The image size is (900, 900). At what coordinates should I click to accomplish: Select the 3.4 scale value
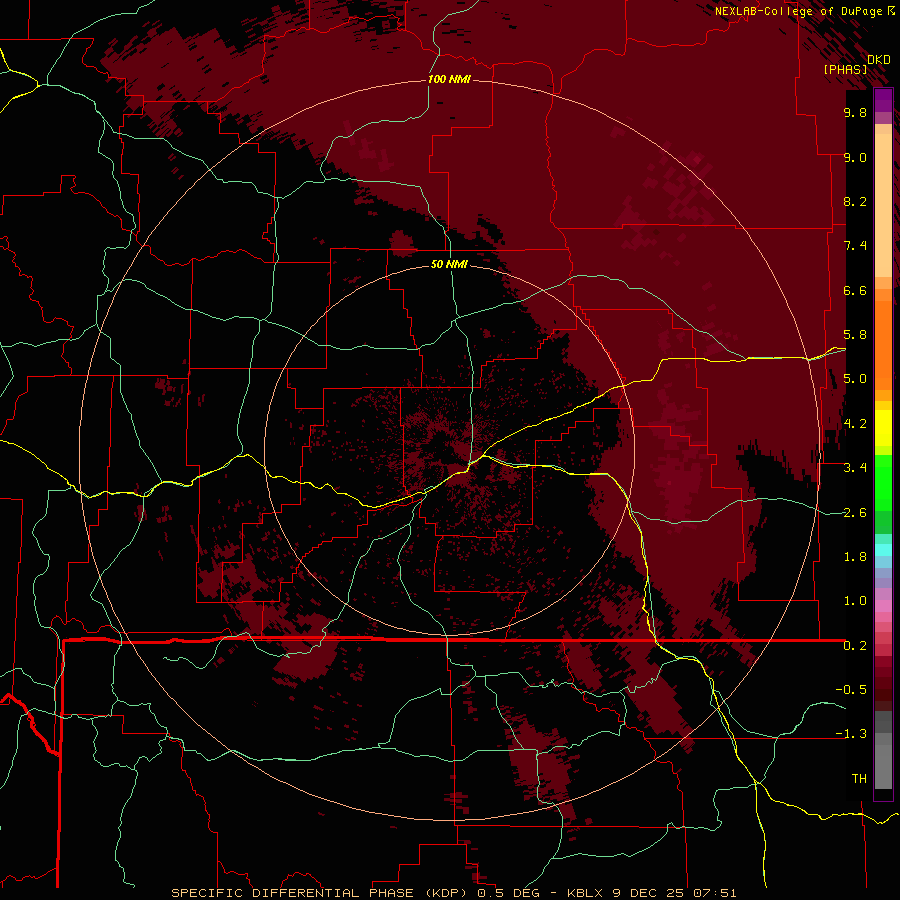(855, 468)
